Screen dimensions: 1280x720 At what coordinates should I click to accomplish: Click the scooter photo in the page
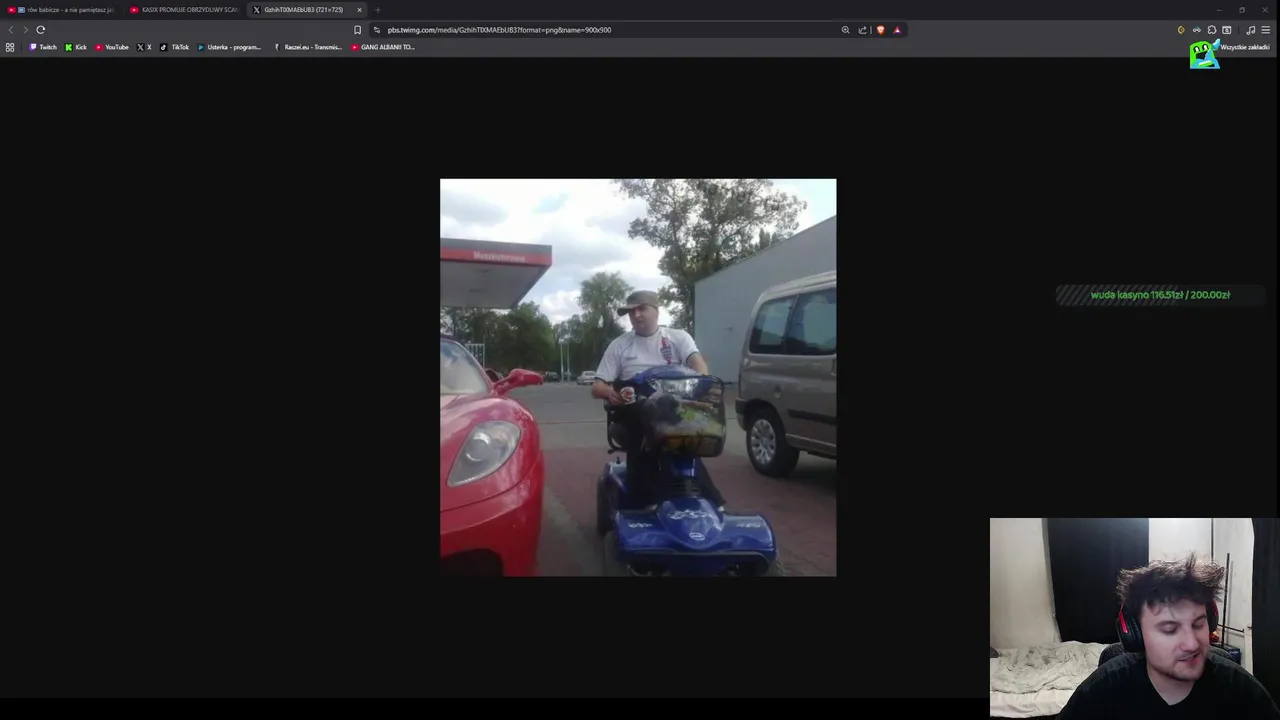[638, 378]
